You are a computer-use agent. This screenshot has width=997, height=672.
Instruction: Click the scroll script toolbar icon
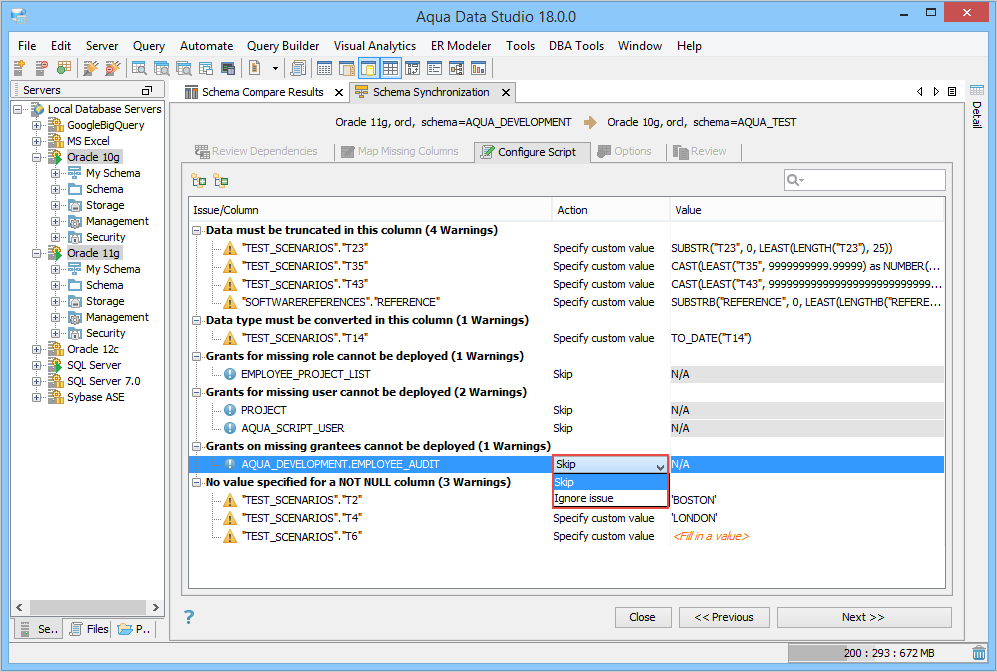tap(298, 68)
